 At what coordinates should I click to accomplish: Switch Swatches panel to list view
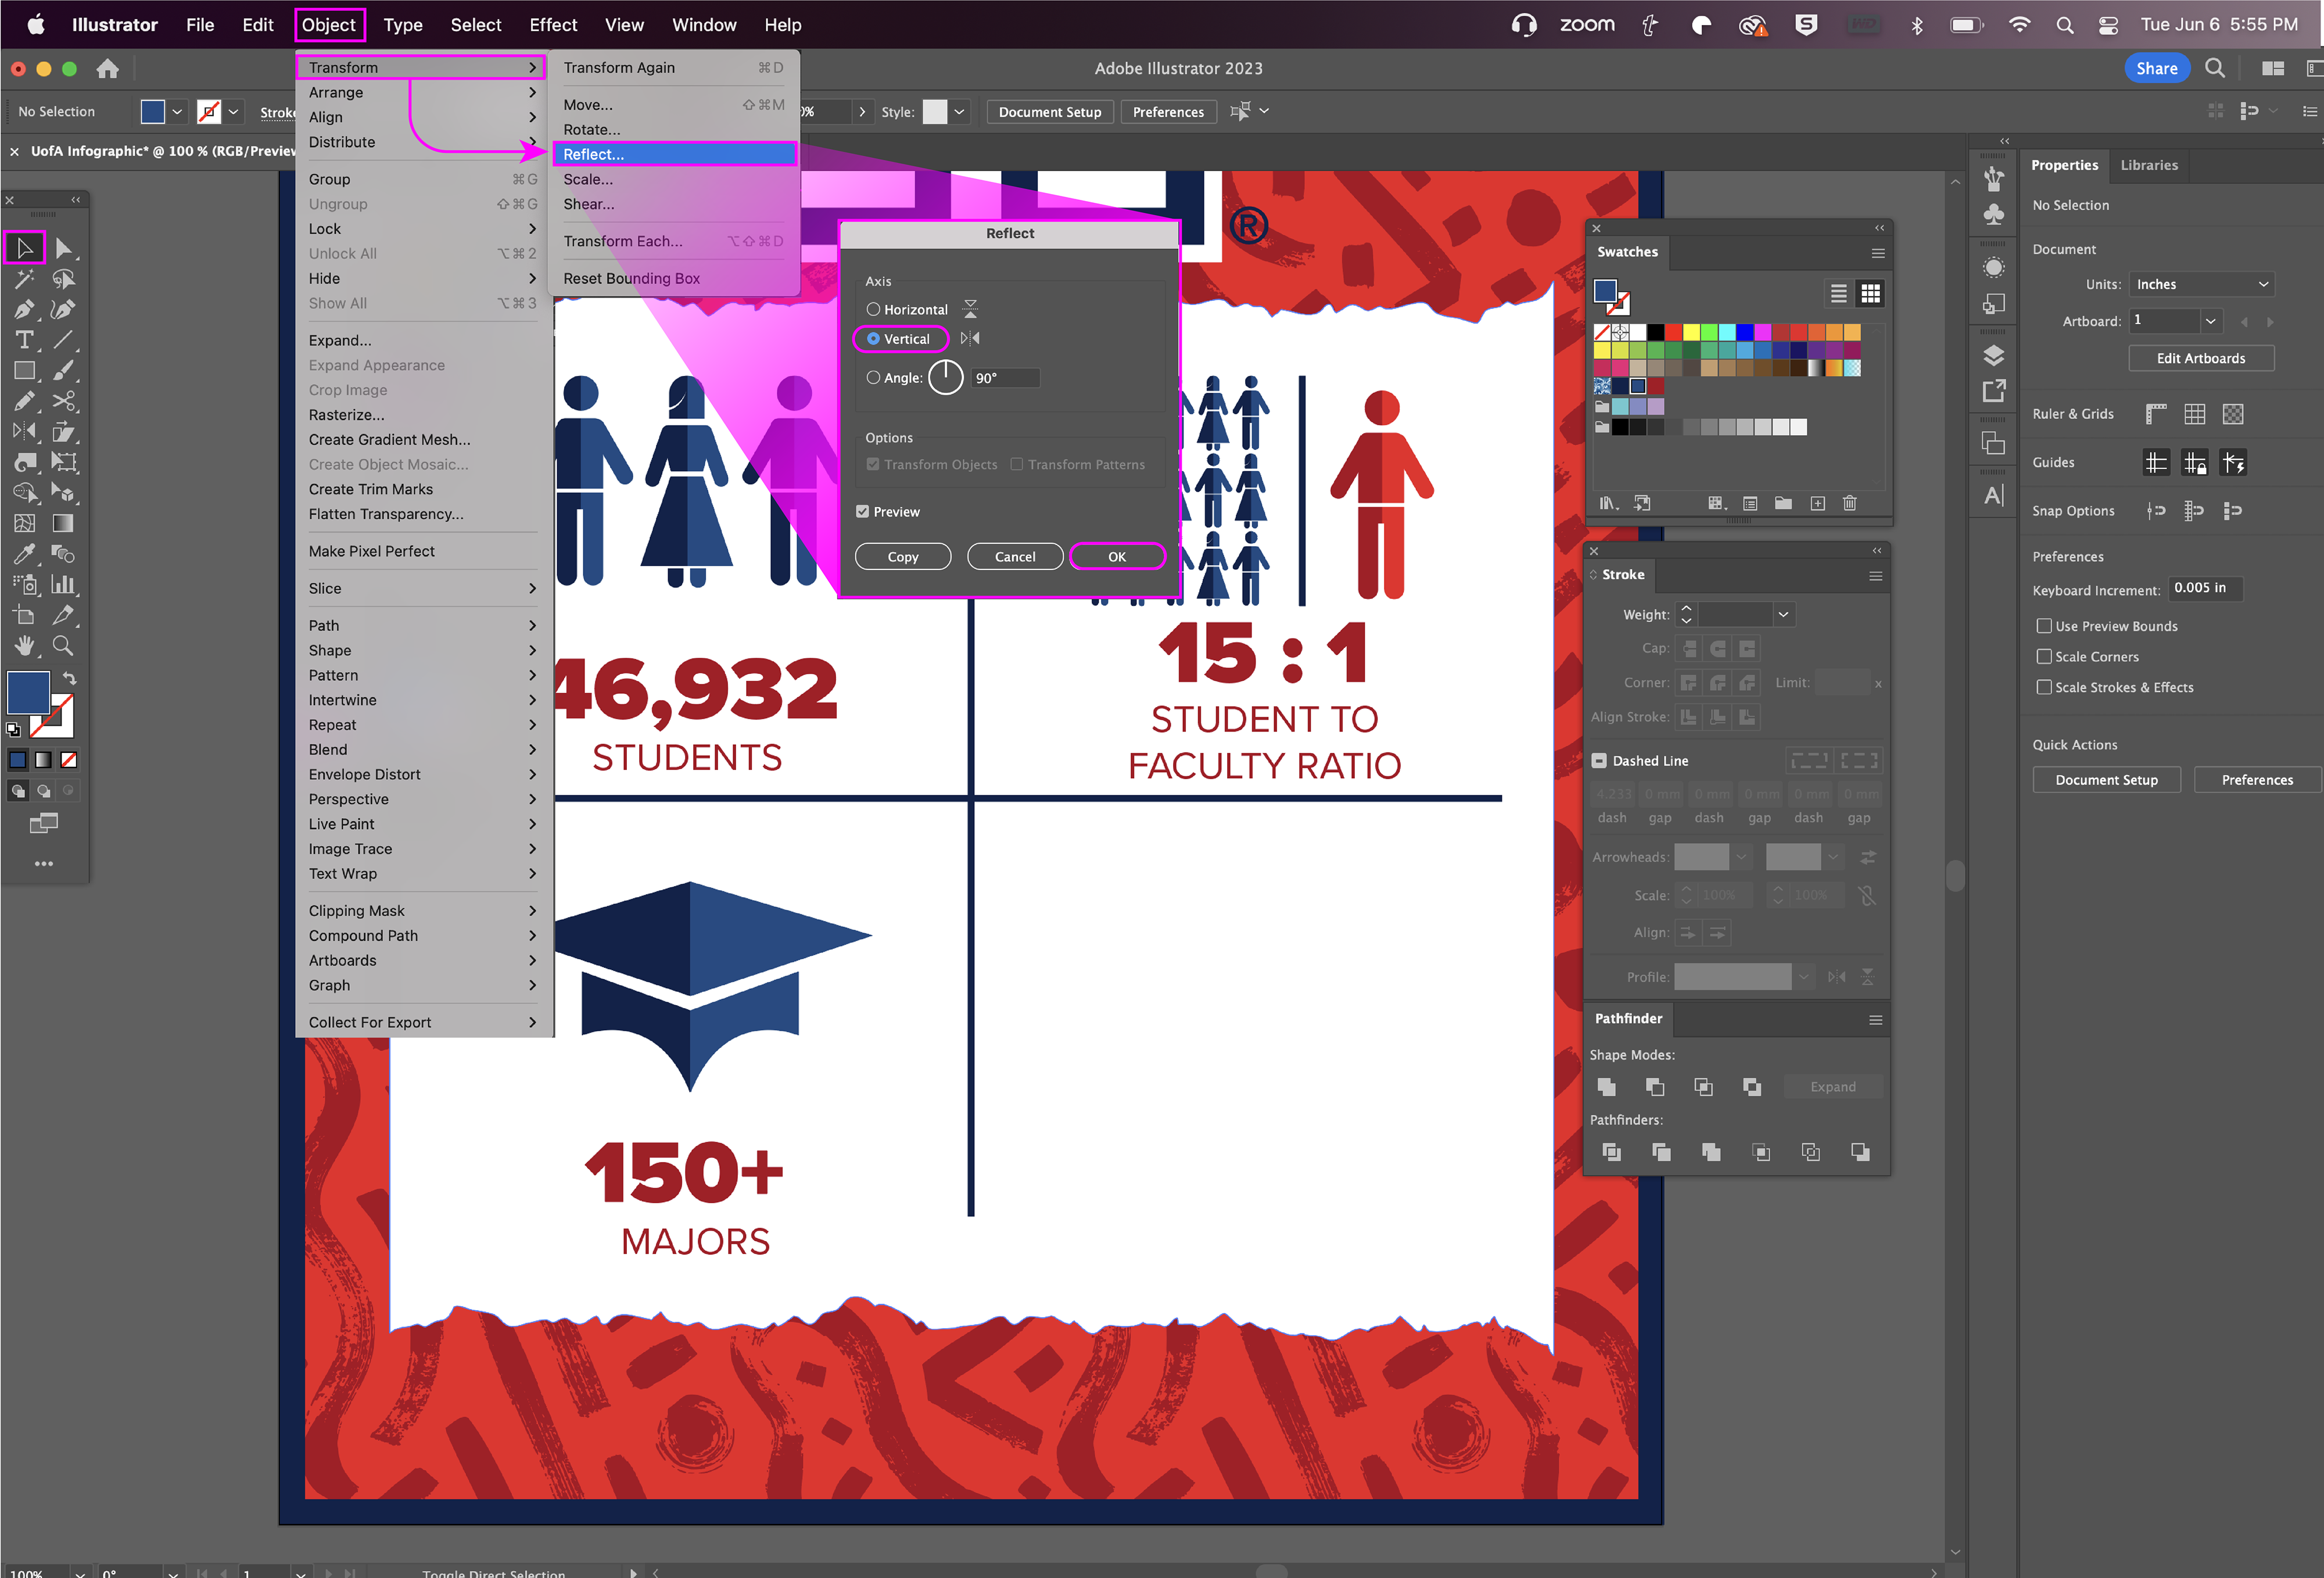tap(1838, 294)
